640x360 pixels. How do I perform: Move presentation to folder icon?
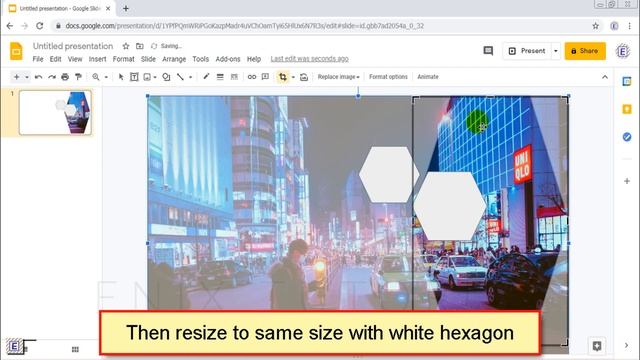[140, 46]
